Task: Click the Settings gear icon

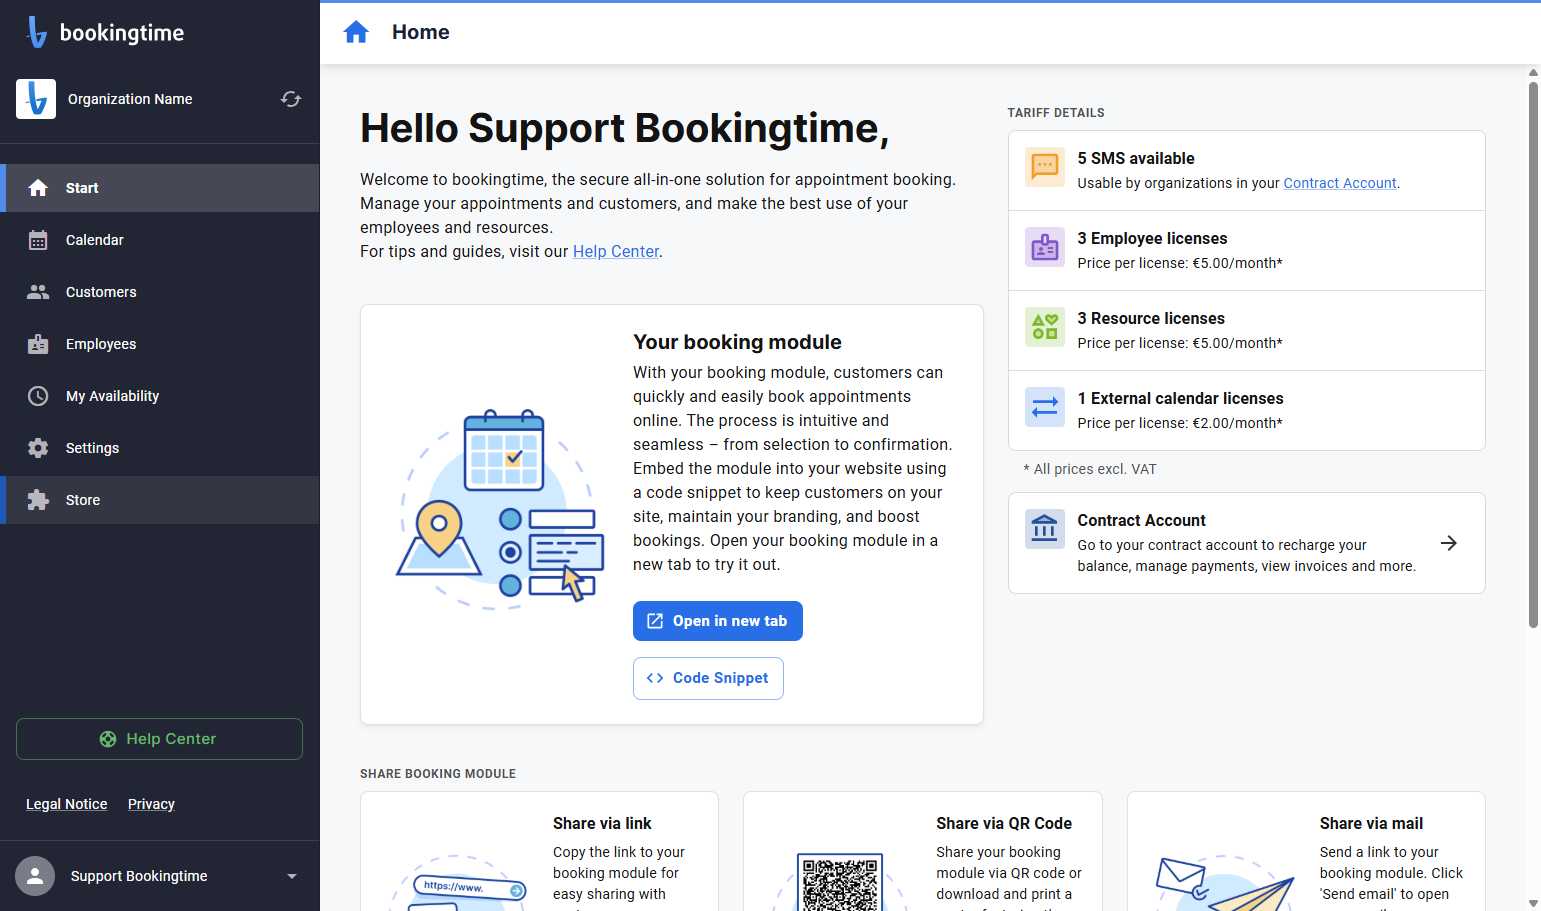Action: [38, 448]
